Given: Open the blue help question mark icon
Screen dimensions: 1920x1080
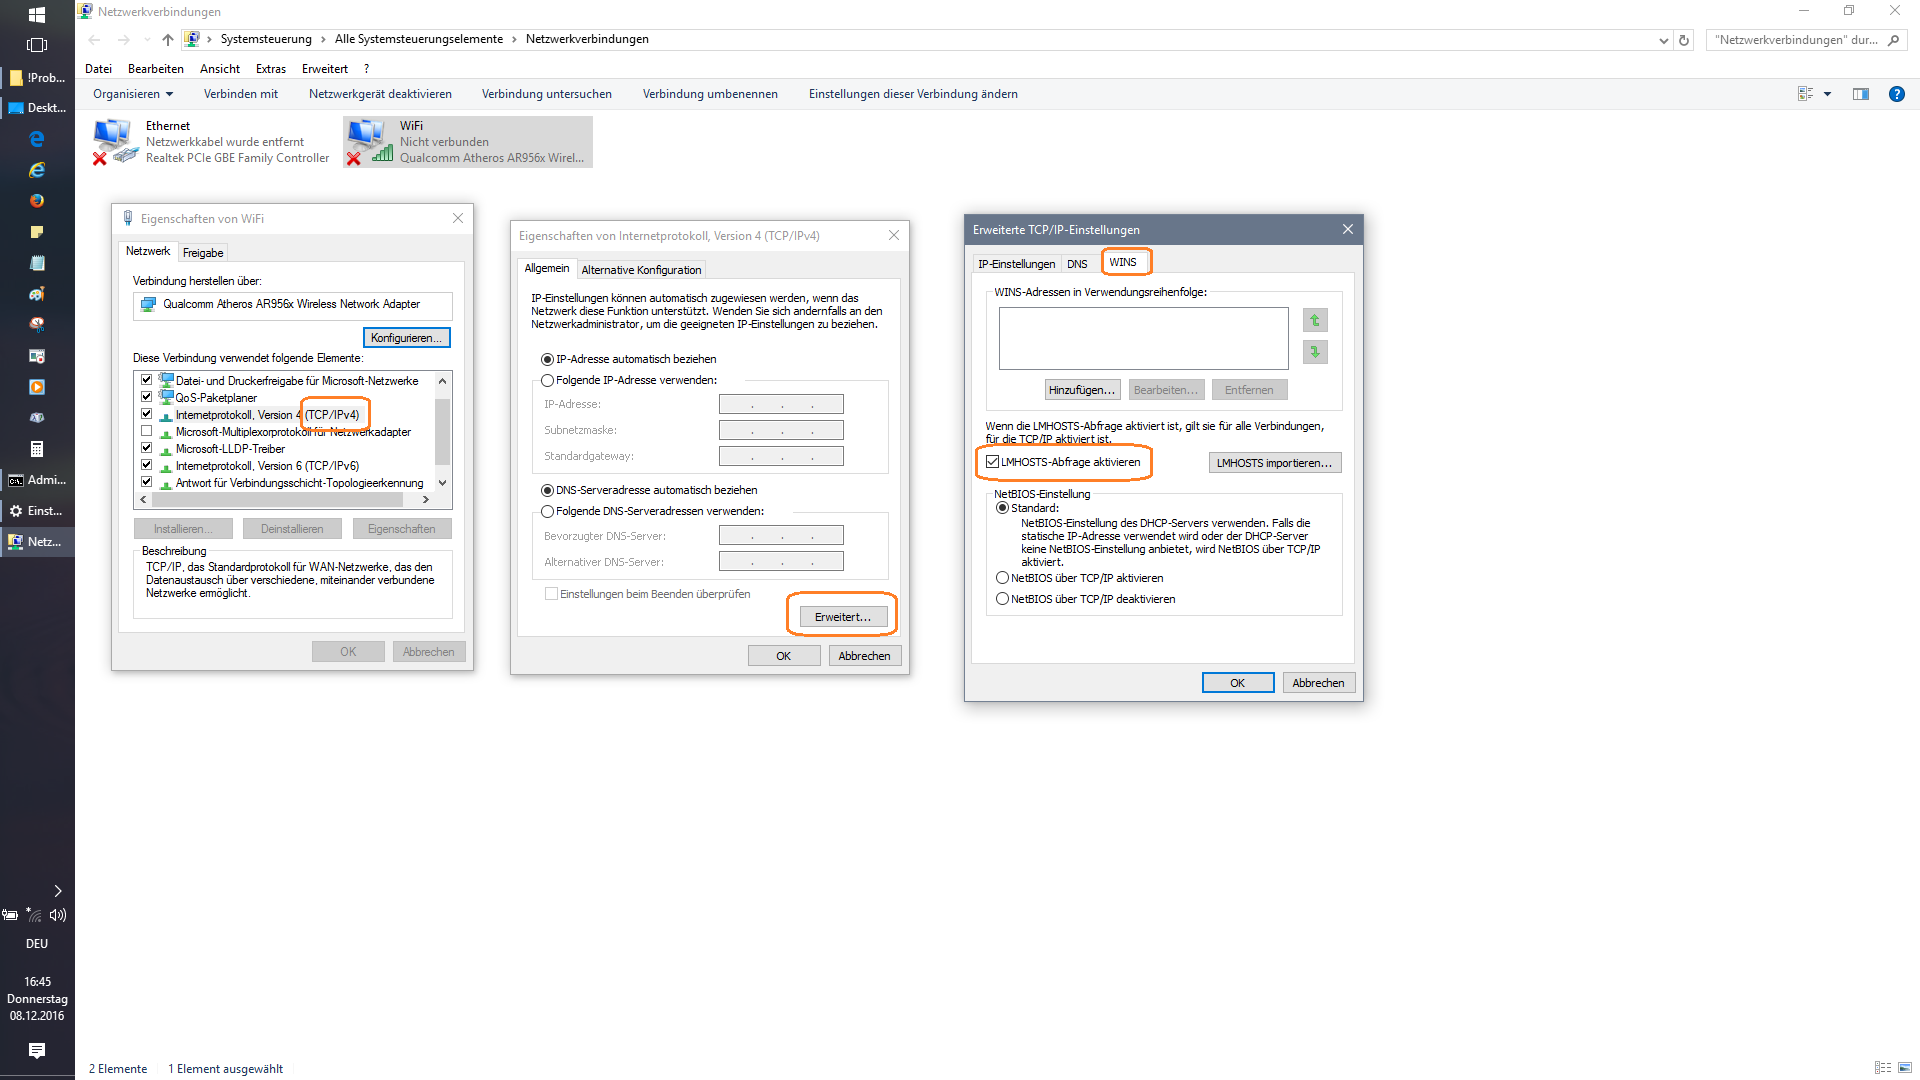Looking at the screenshot, I should click(x=1896, y=94).
